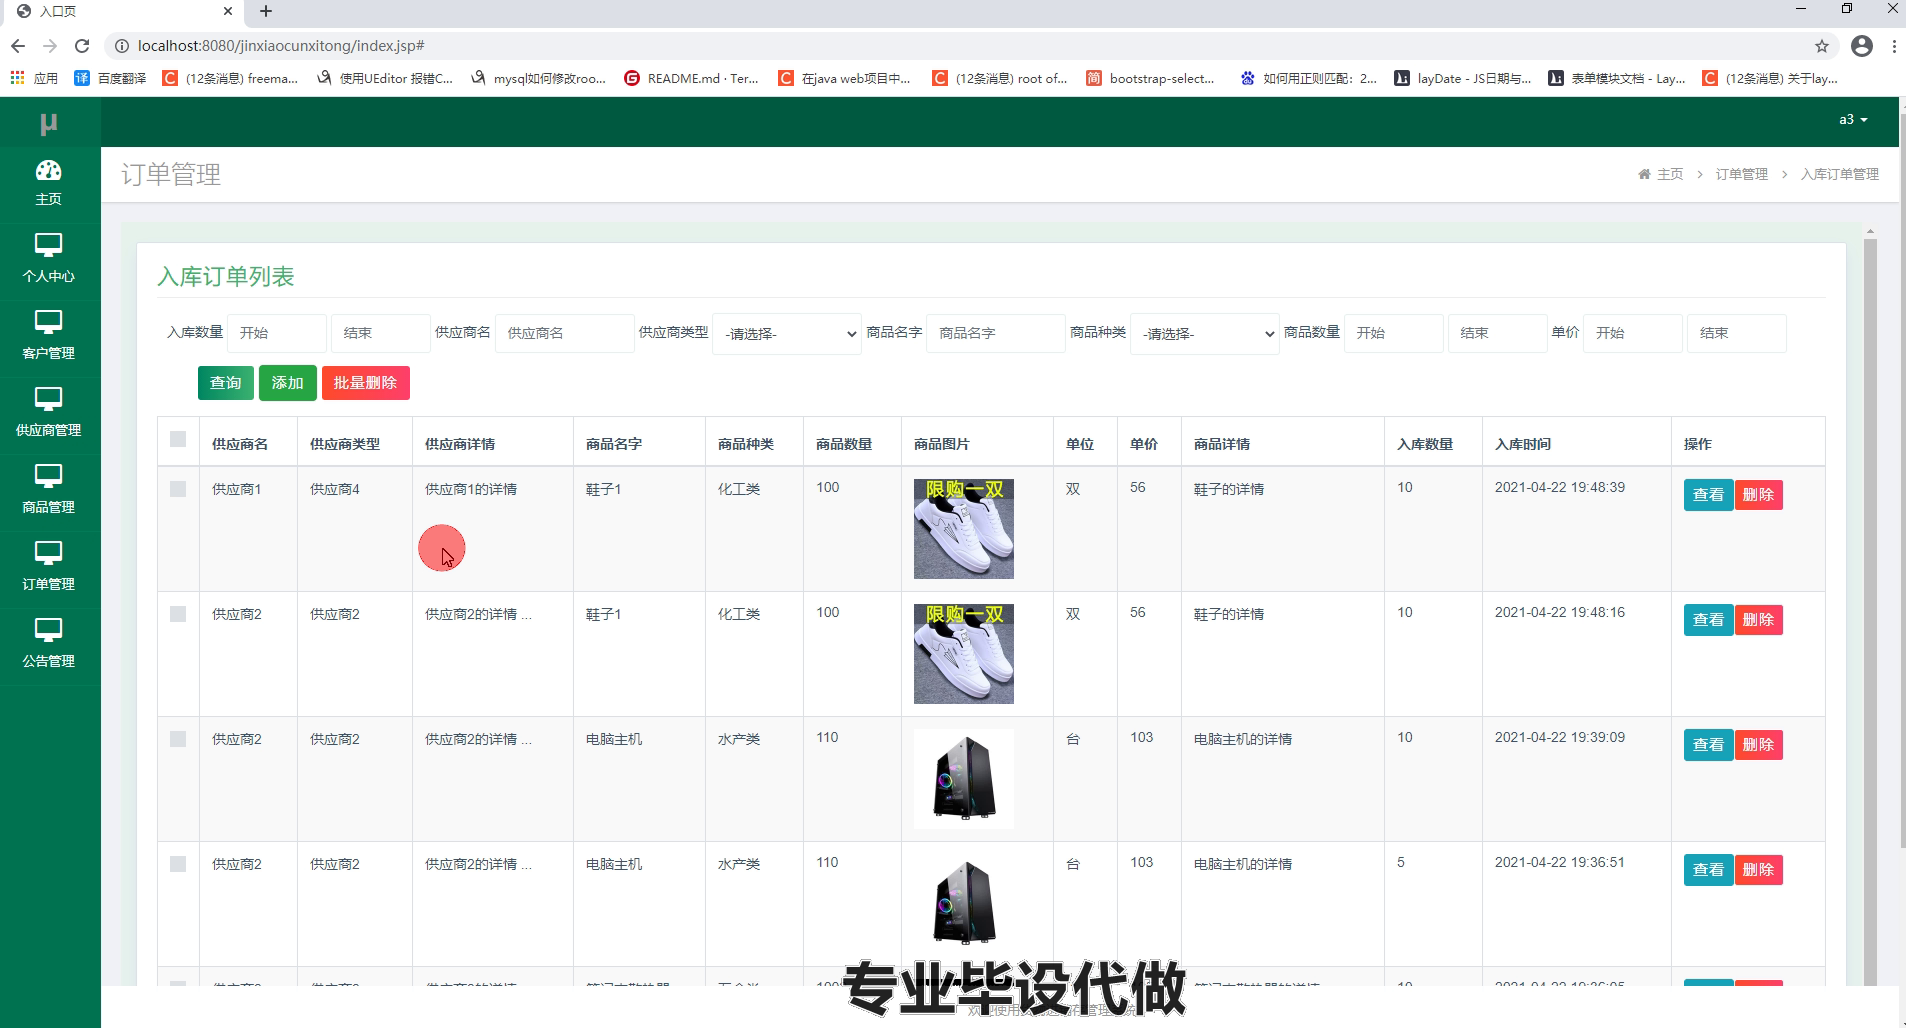Check row dated 2021-04-22 19:39:09
Image resolution: width=1906 pixels, height=1028 pixels.
[x=178, y=739]
